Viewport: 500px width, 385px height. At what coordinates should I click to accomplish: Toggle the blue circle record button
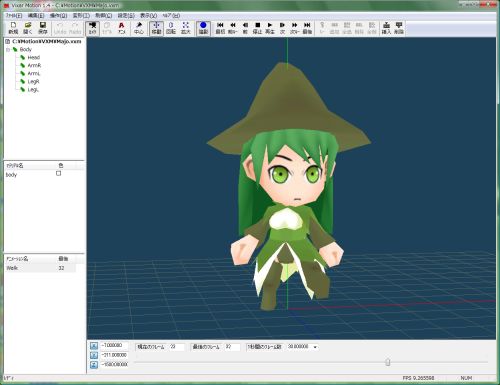tap(203, 28)
